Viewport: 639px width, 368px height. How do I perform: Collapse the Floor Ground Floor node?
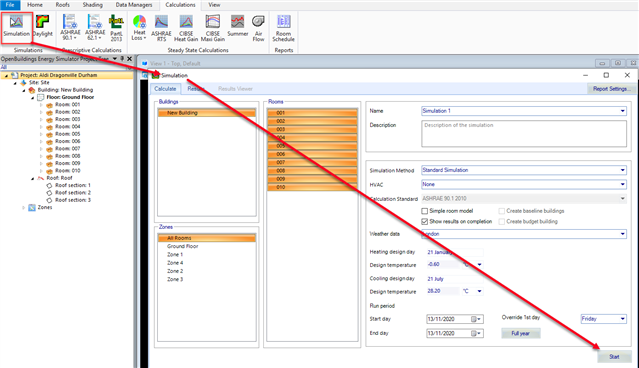click(33, 97)
